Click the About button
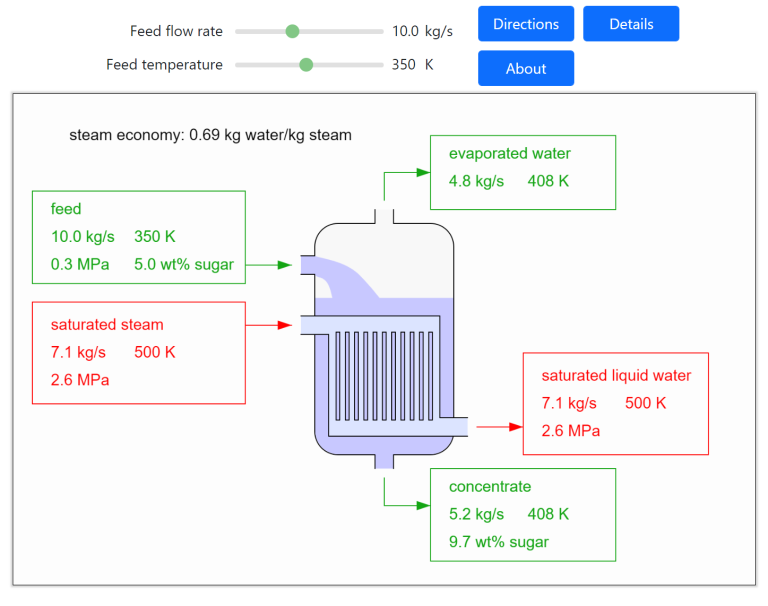 coord(526,68)
